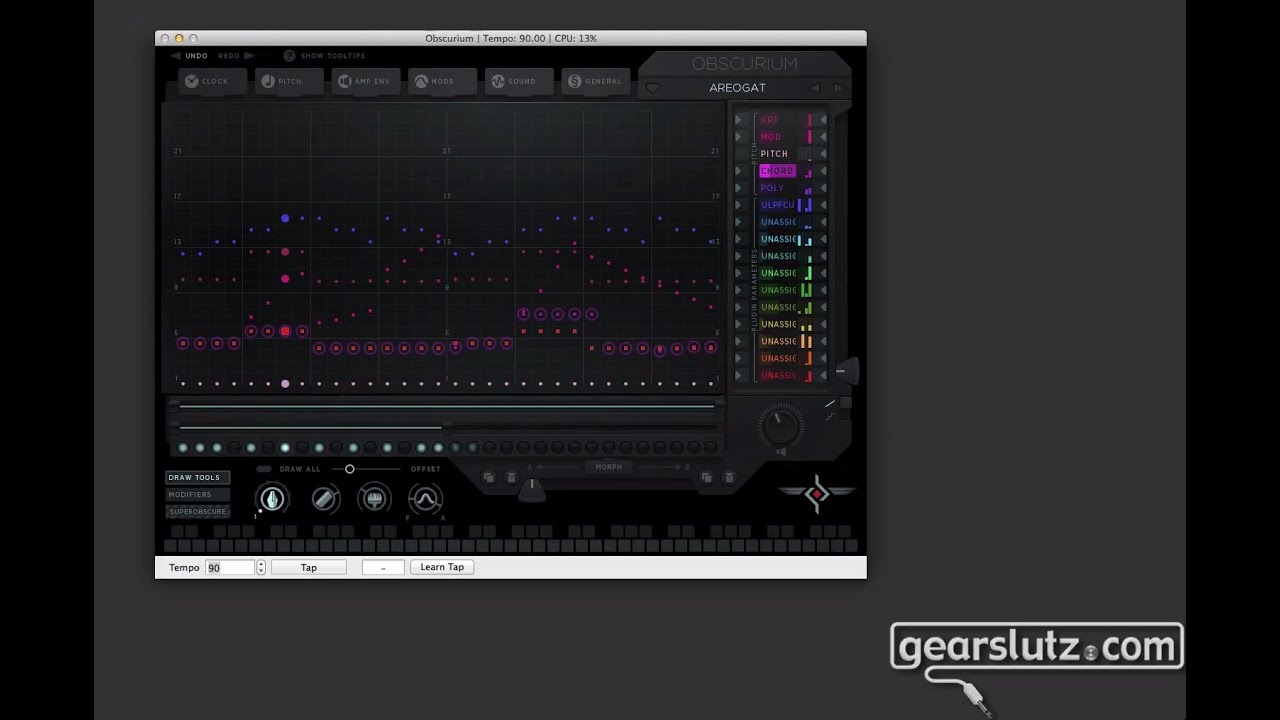The height and width of the screenshot is (720, 1280).
Task: Click the paste icon for morph slot B
Action: (728, 478)
